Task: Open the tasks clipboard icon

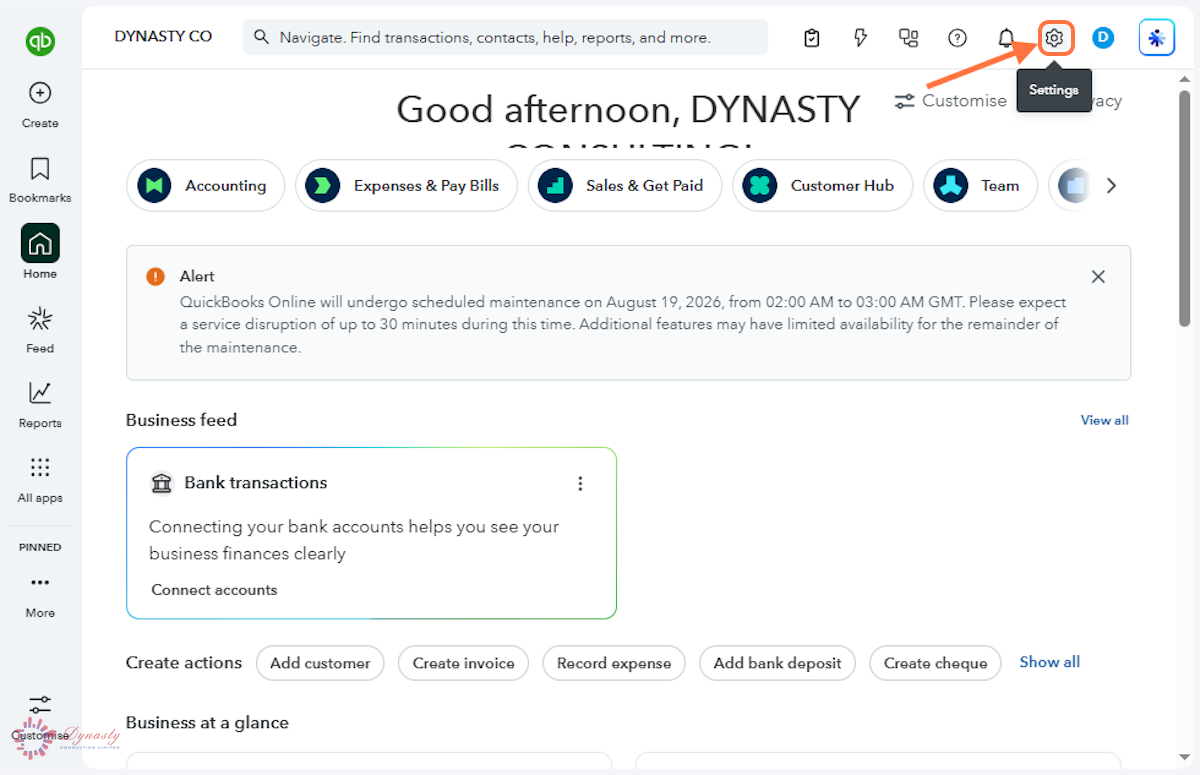Action: [x=812, y=38]
